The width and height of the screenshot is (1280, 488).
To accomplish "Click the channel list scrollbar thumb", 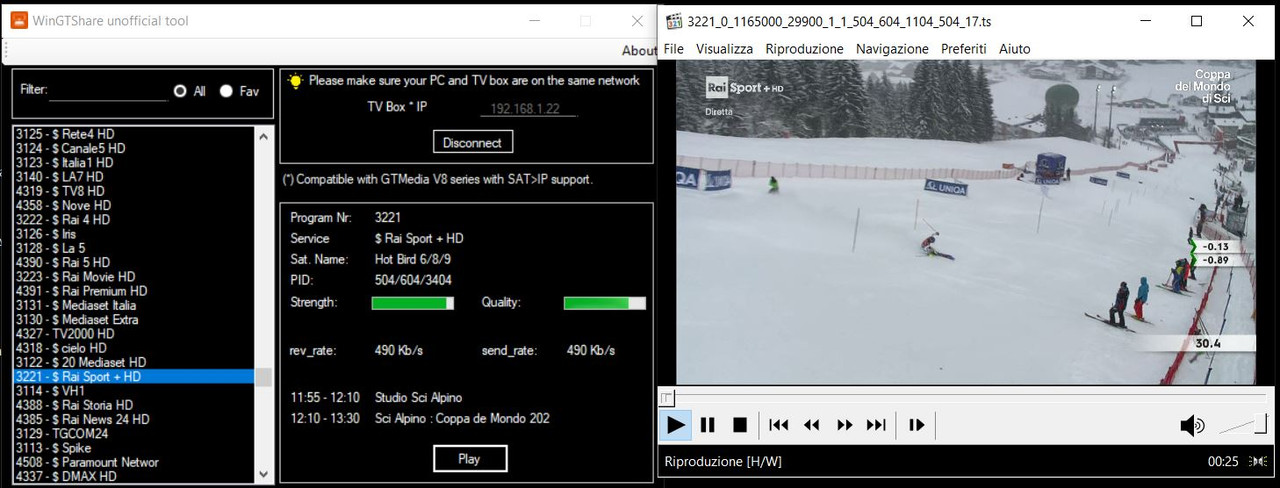I will point(264,377).
